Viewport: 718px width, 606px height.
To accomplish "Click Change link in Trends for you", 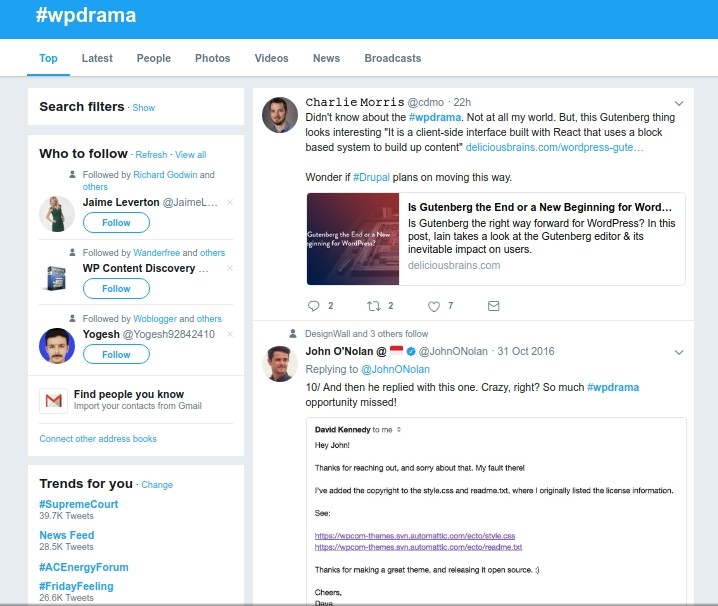I will pos(157,485).
